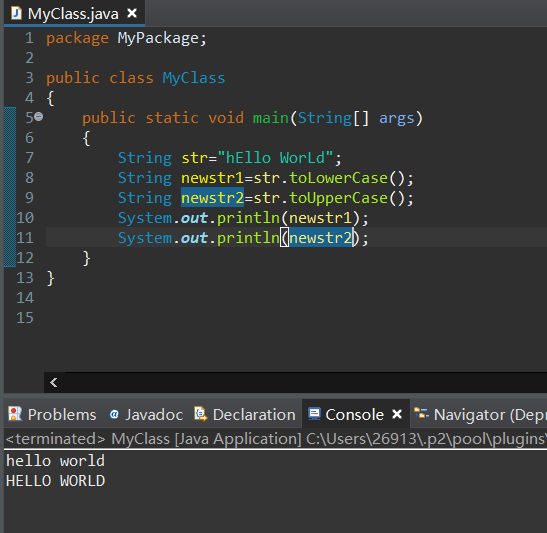Click the editor horizontal scrollbar track
547x533 pixels.
tap(306, 383)
